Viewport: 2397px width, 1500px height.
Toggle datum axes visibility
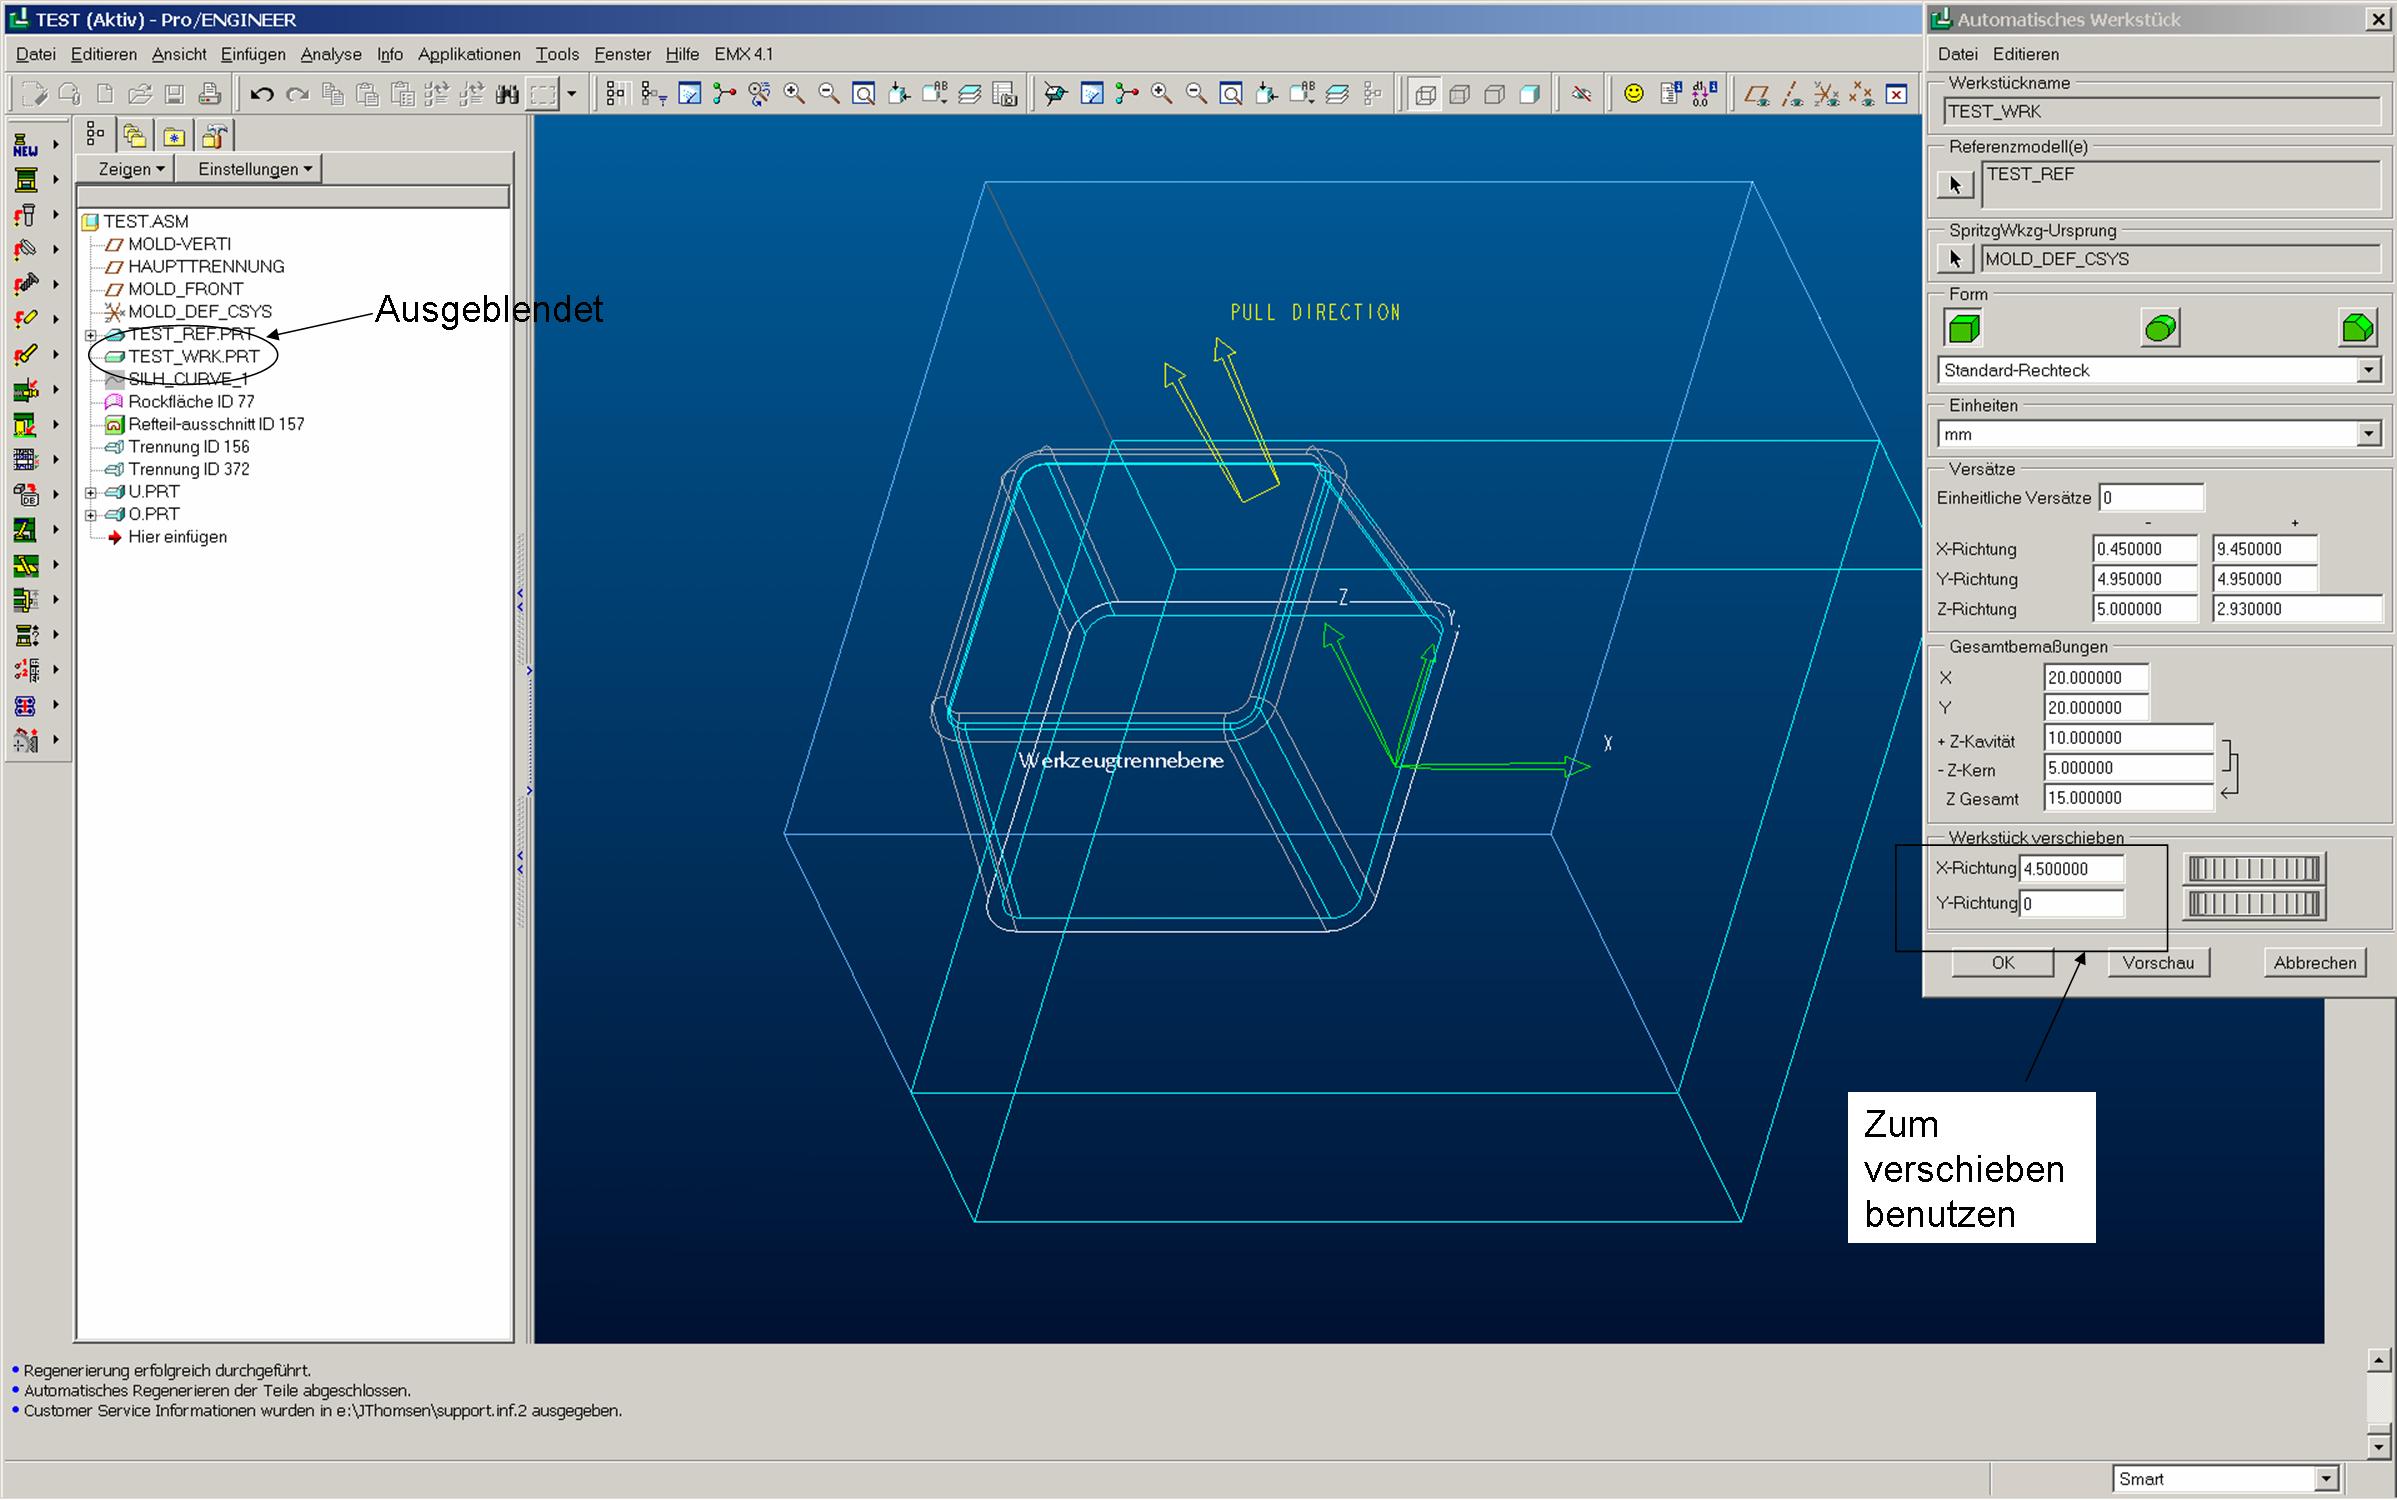coord(1792,94)
